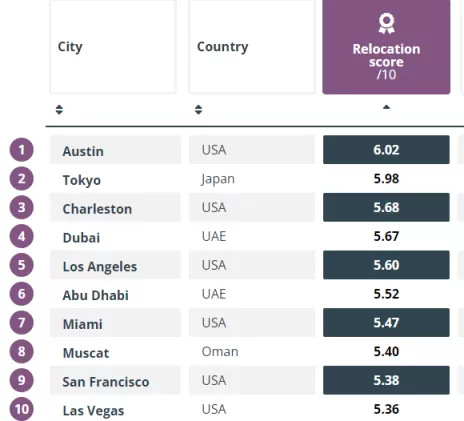Select the Austin row
Image resolution: width=464 pixels, height=421 pixels.
pos(250,150)
